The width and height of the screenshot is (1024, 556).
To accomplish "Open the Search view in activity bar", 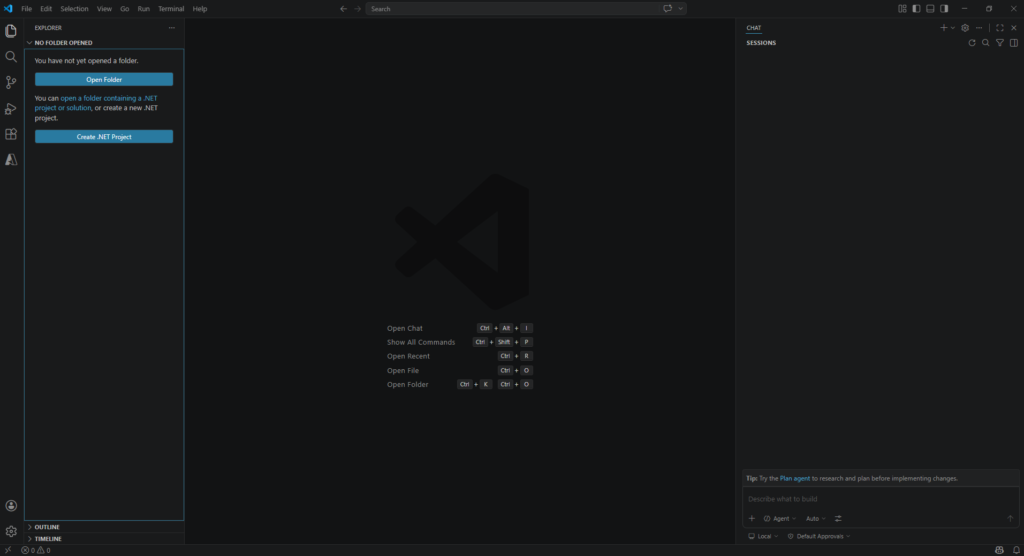I will click(11, 57).
